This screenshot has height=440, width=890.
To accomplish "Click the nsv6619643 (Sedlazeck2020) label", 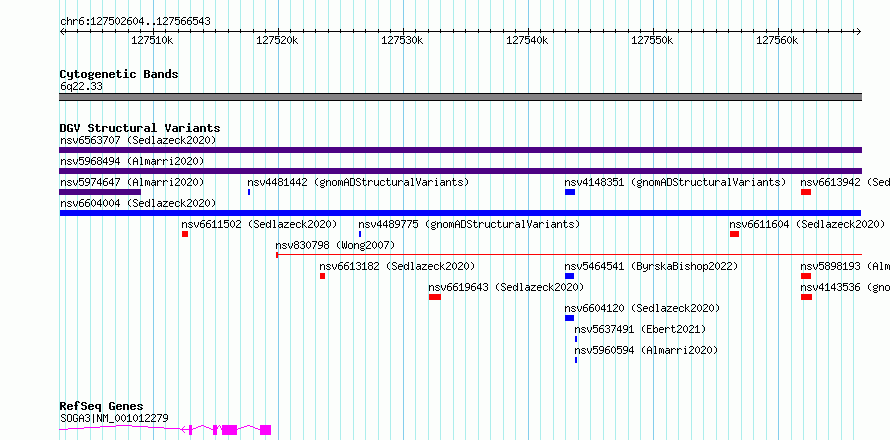I will click(x=506, y=287).
